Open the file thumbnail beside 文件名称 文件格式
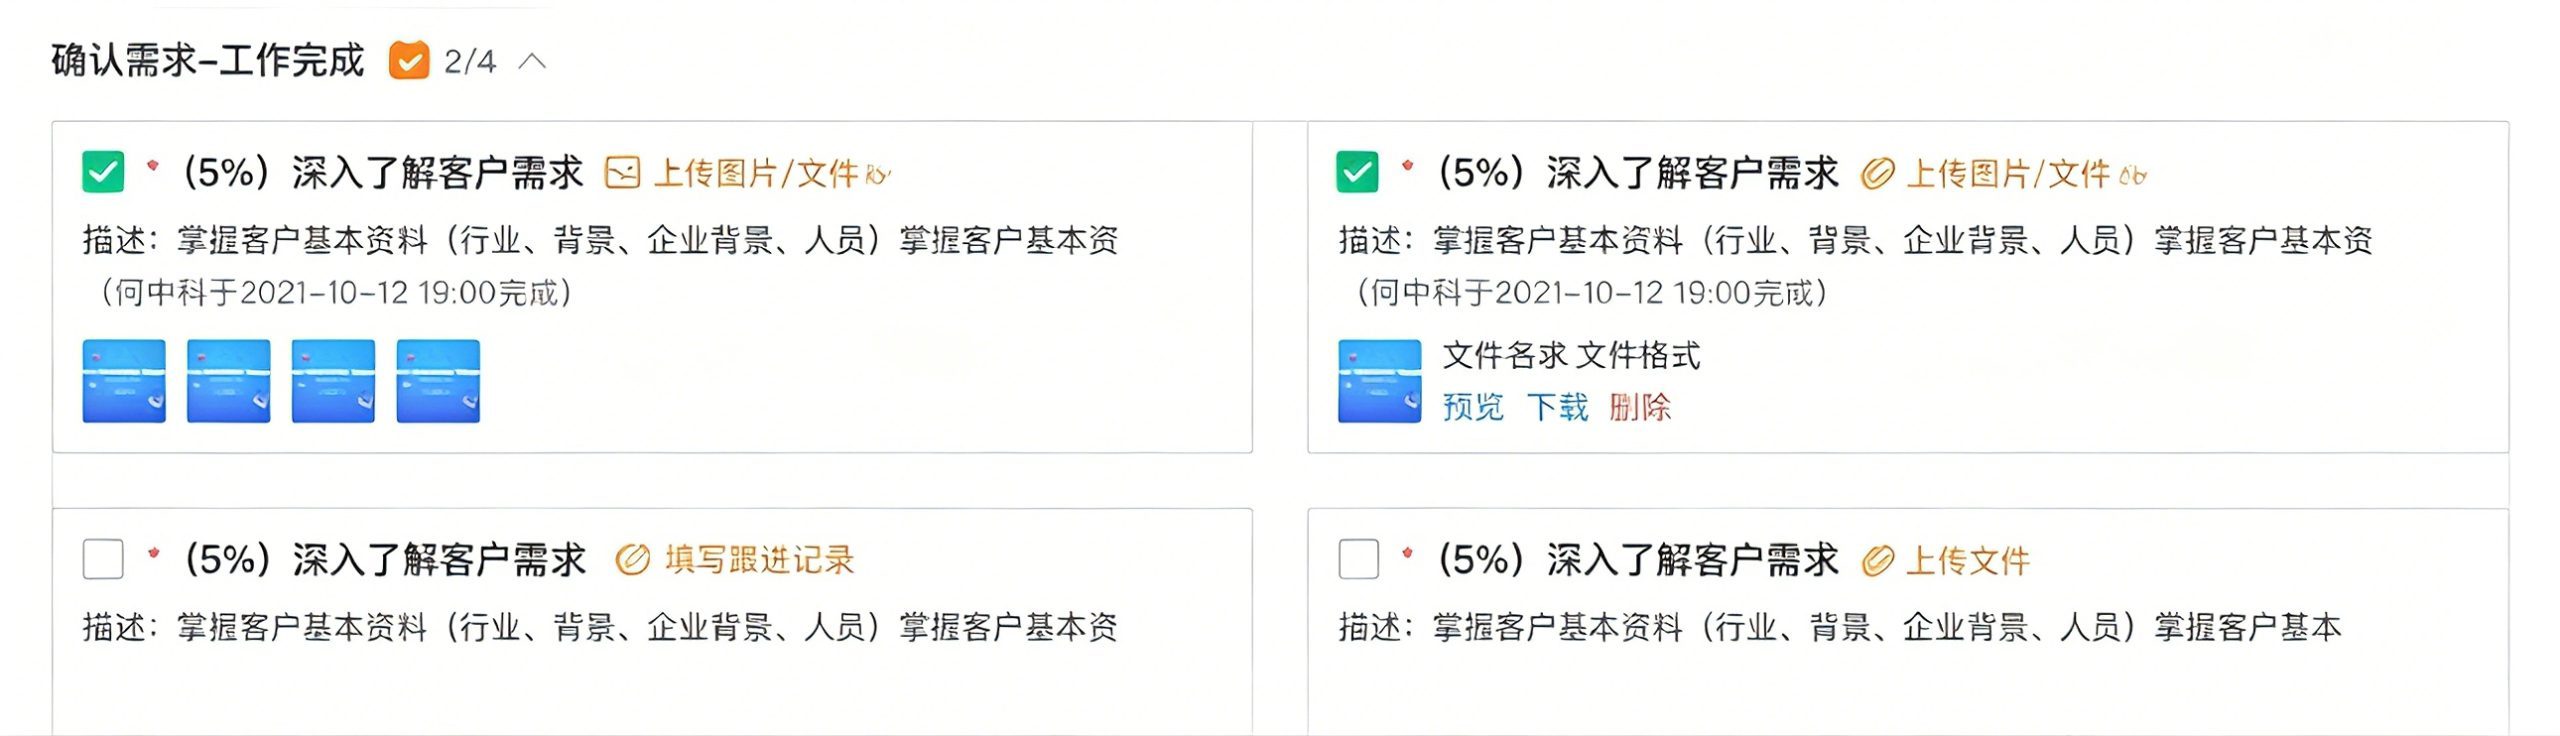The height and width of the screenshot is (736, 2560). pyautogui.click(x=1379, y=381)
